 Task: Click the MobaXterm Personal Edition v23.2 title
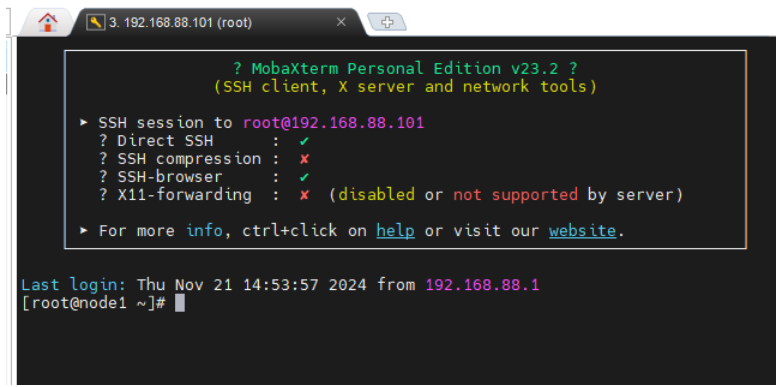405,68
